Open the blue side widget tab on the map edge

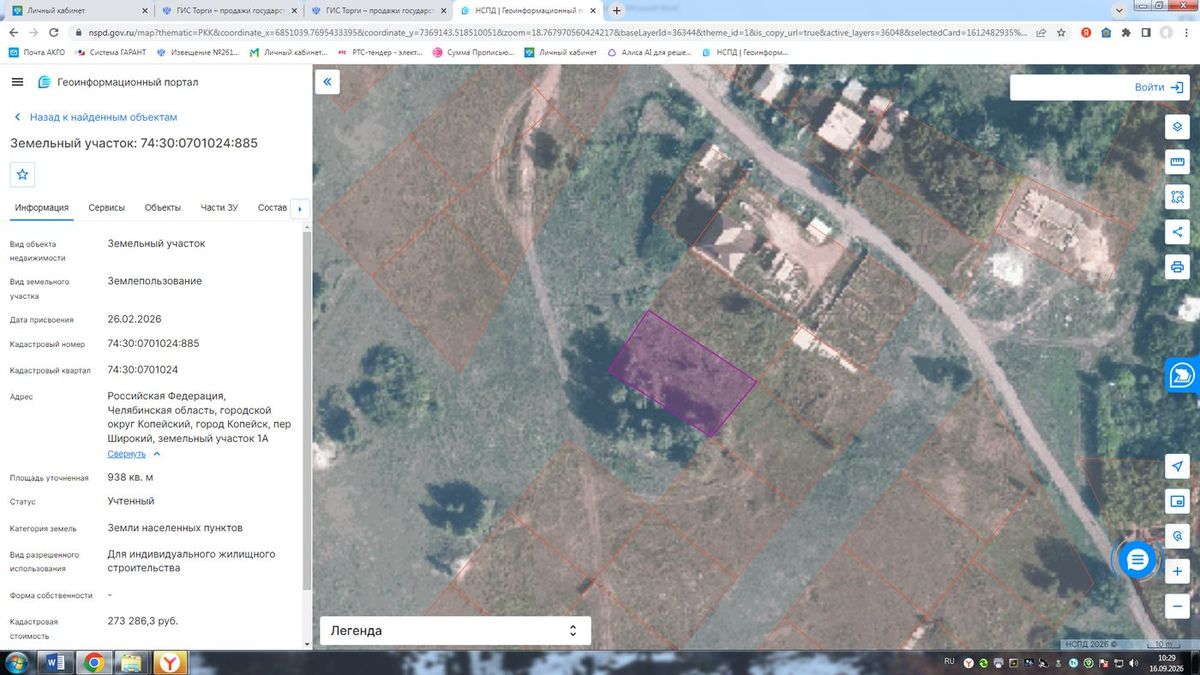tap(1183, 375)
